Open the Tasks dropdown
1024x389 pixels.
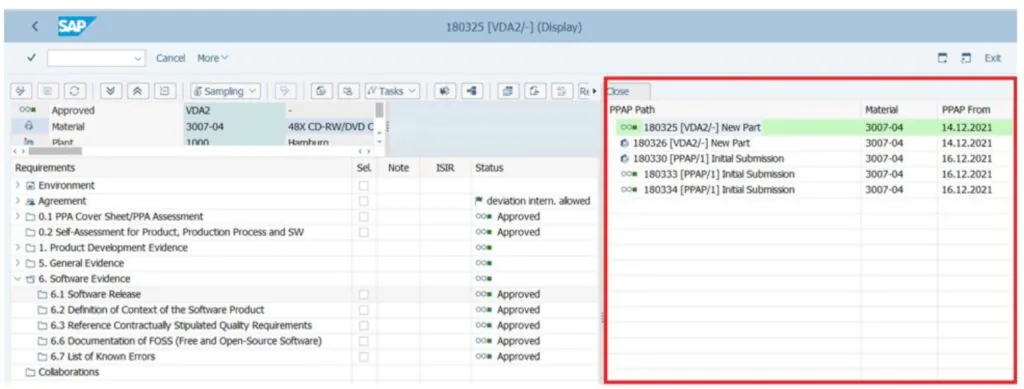pos(392,91)
